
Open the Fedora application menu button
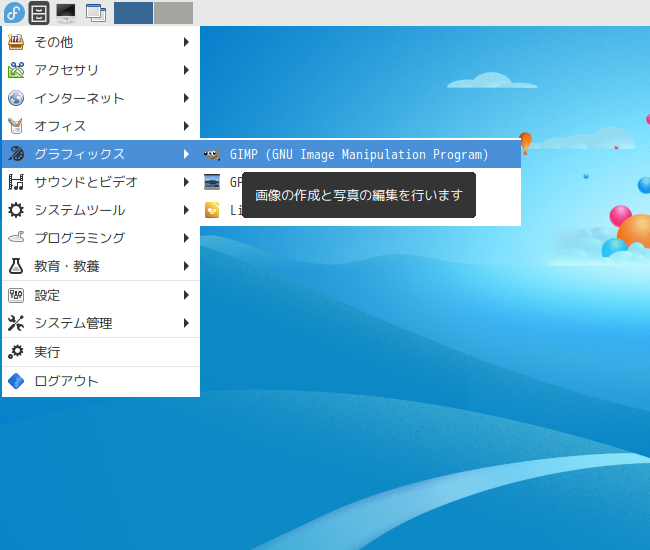tap(14, 12)
